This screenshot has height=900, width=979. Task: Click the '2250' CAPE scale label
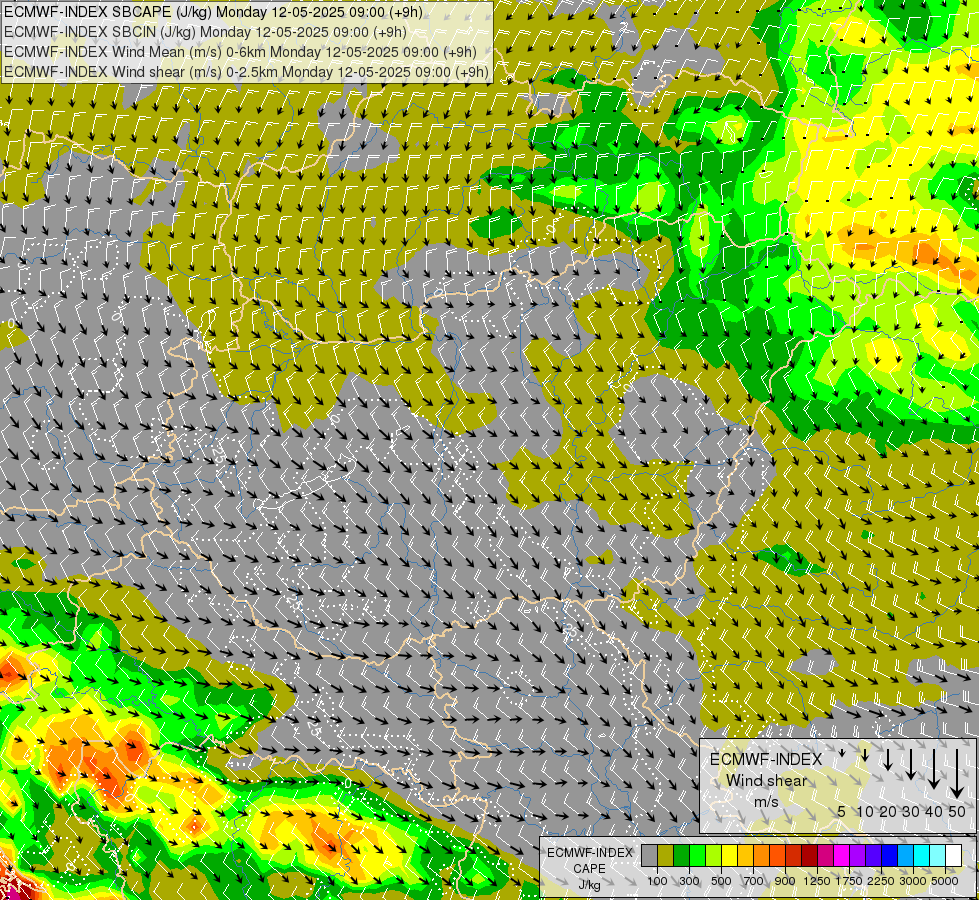pos(881,881)
